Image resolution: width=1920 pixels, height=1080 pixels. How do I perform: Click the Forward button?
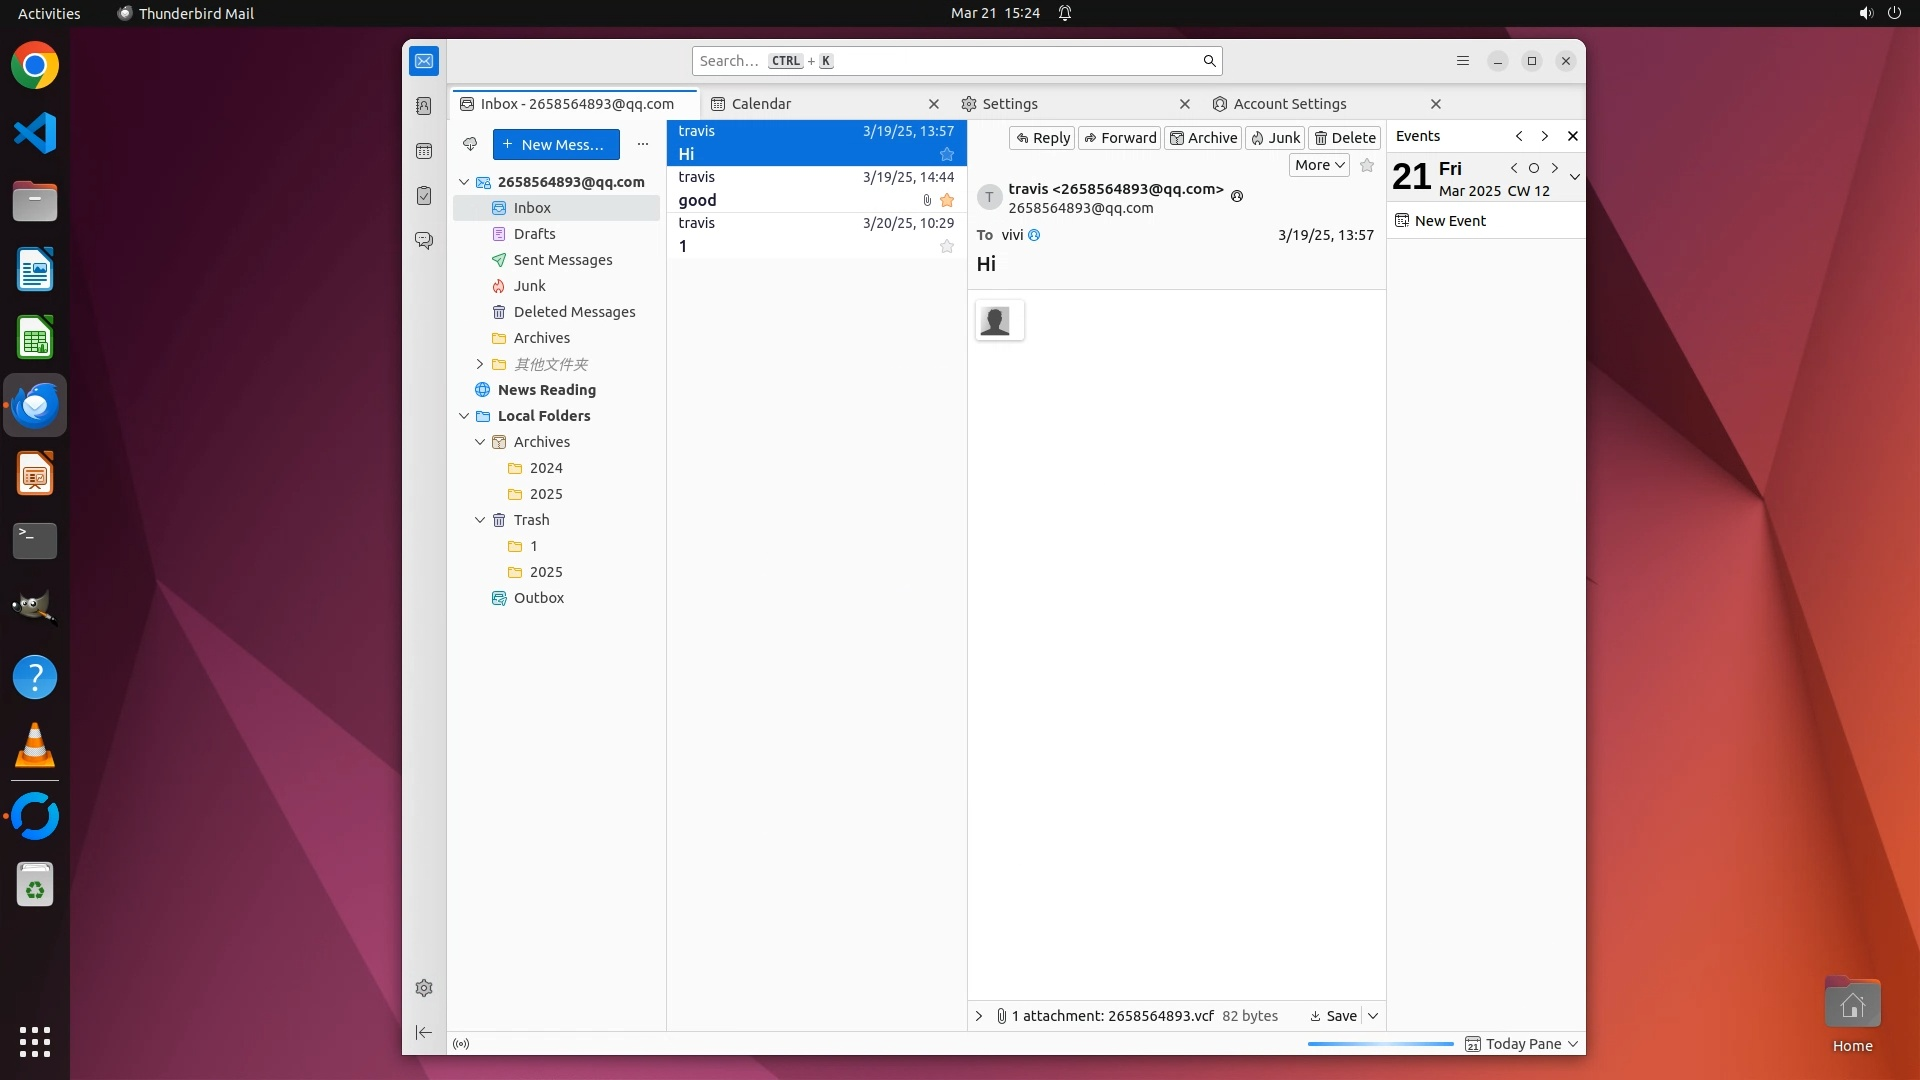tap(1120, 138)
